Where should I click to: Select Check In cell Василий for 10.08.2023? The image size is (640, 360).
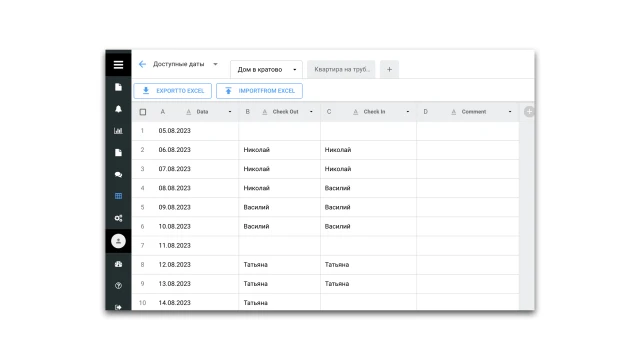click(369, 227)
